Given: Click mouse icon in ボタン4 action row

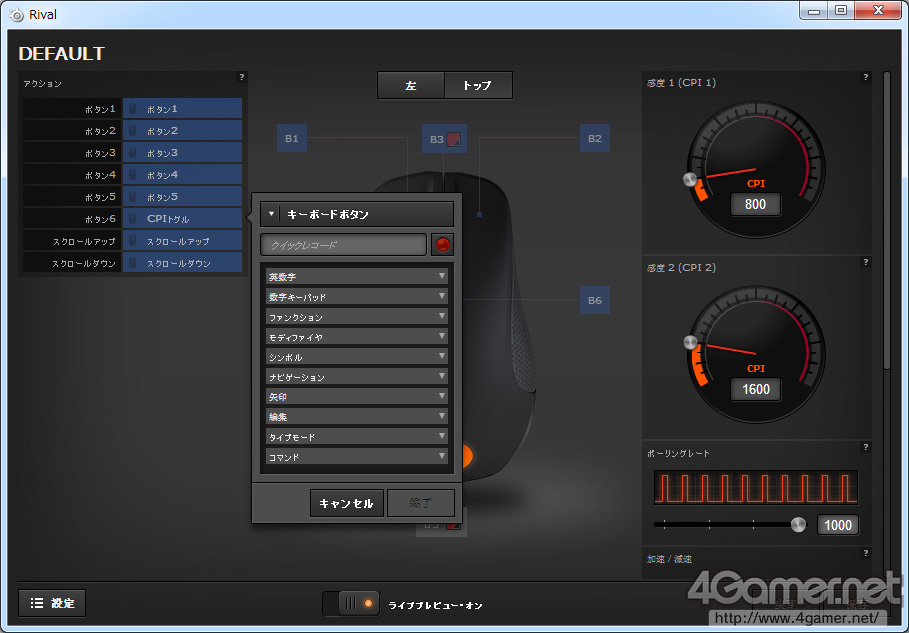Looking at the screenshot, I should (x=133, y=174).
